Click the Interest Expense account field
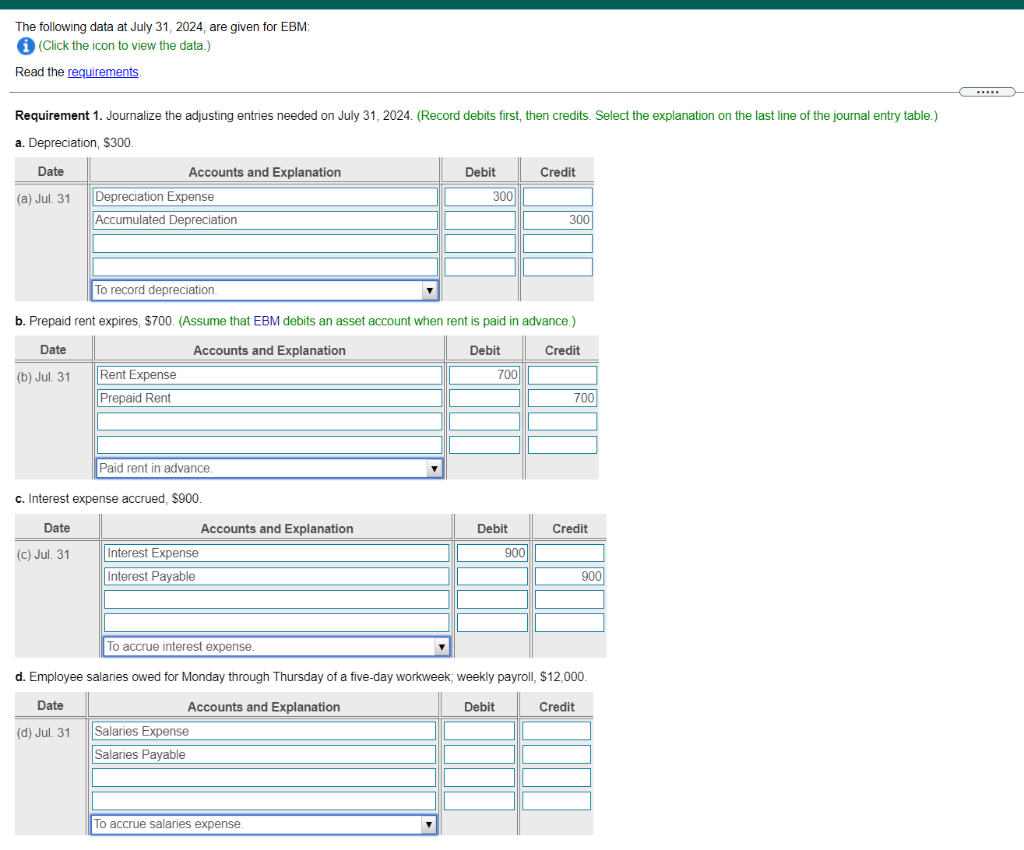The width and height of the screenshot is (1024, 850). point(277,553)
